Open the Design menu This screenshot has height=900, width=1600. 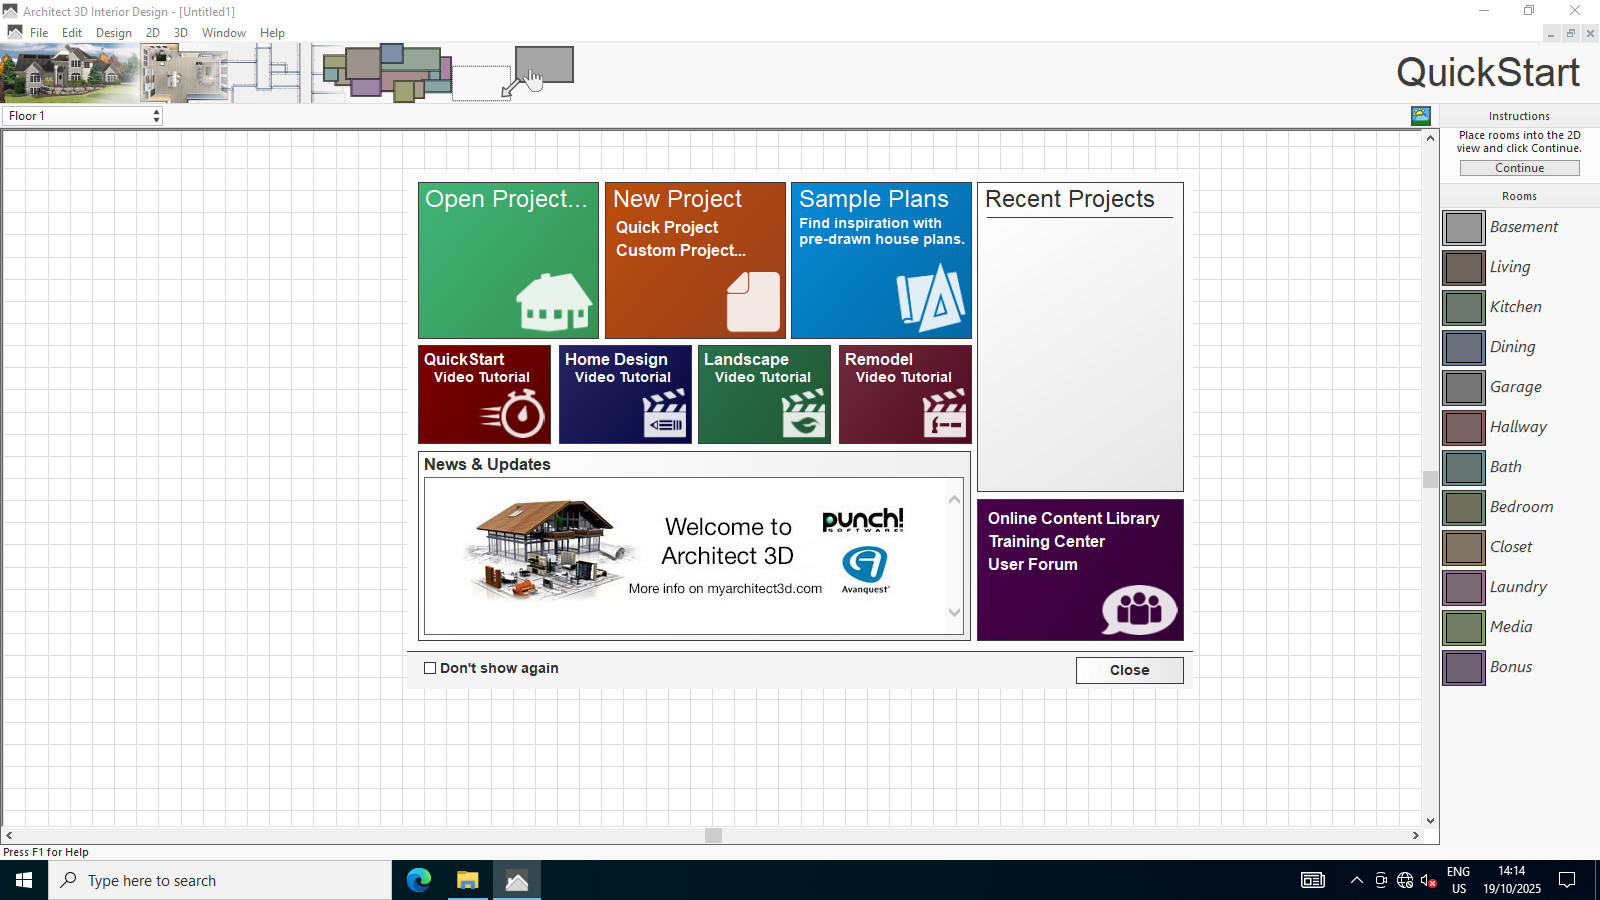tap(113, 33)
